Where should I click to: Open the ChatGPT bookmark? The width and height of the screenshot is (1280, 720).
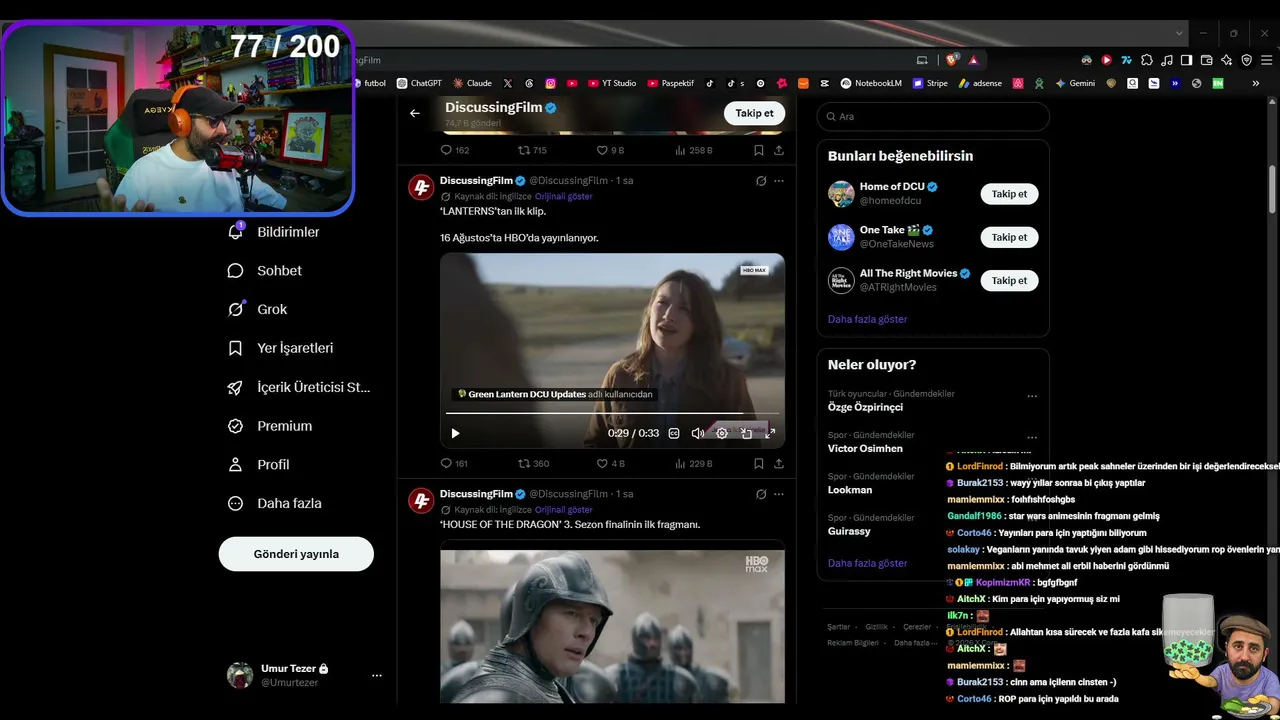pos(419,83)
